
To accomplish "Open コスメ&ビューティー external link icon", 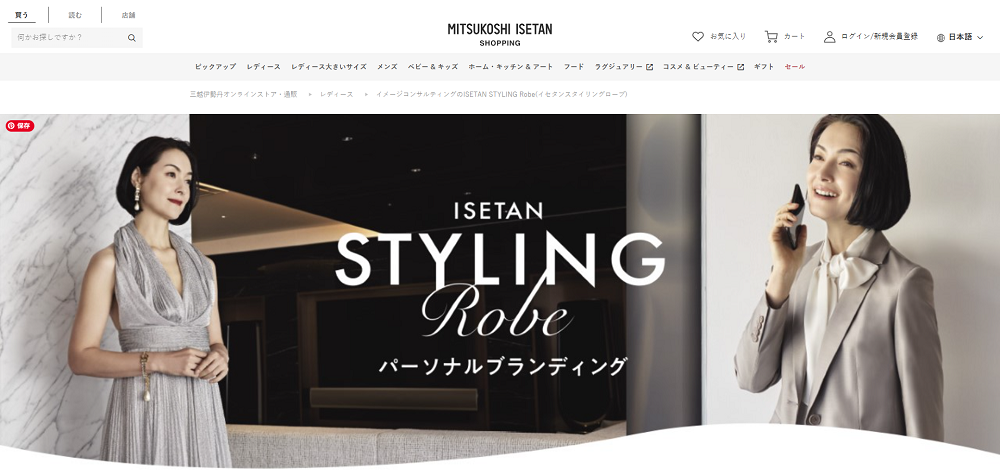I will [x=740, y=67].
